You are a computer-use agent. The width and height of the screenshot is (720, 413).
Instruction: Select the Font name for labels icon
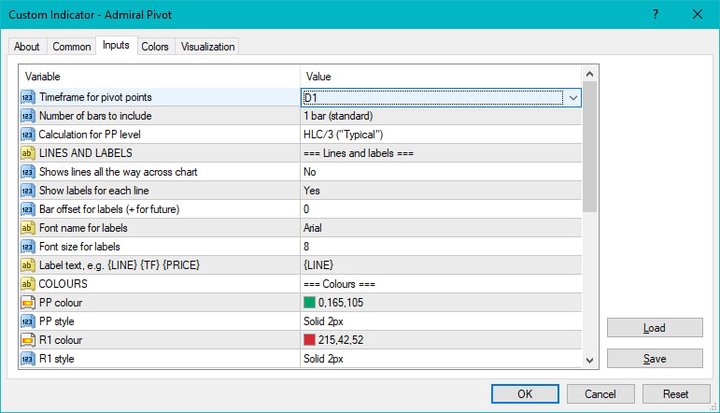tap(28, 228)
